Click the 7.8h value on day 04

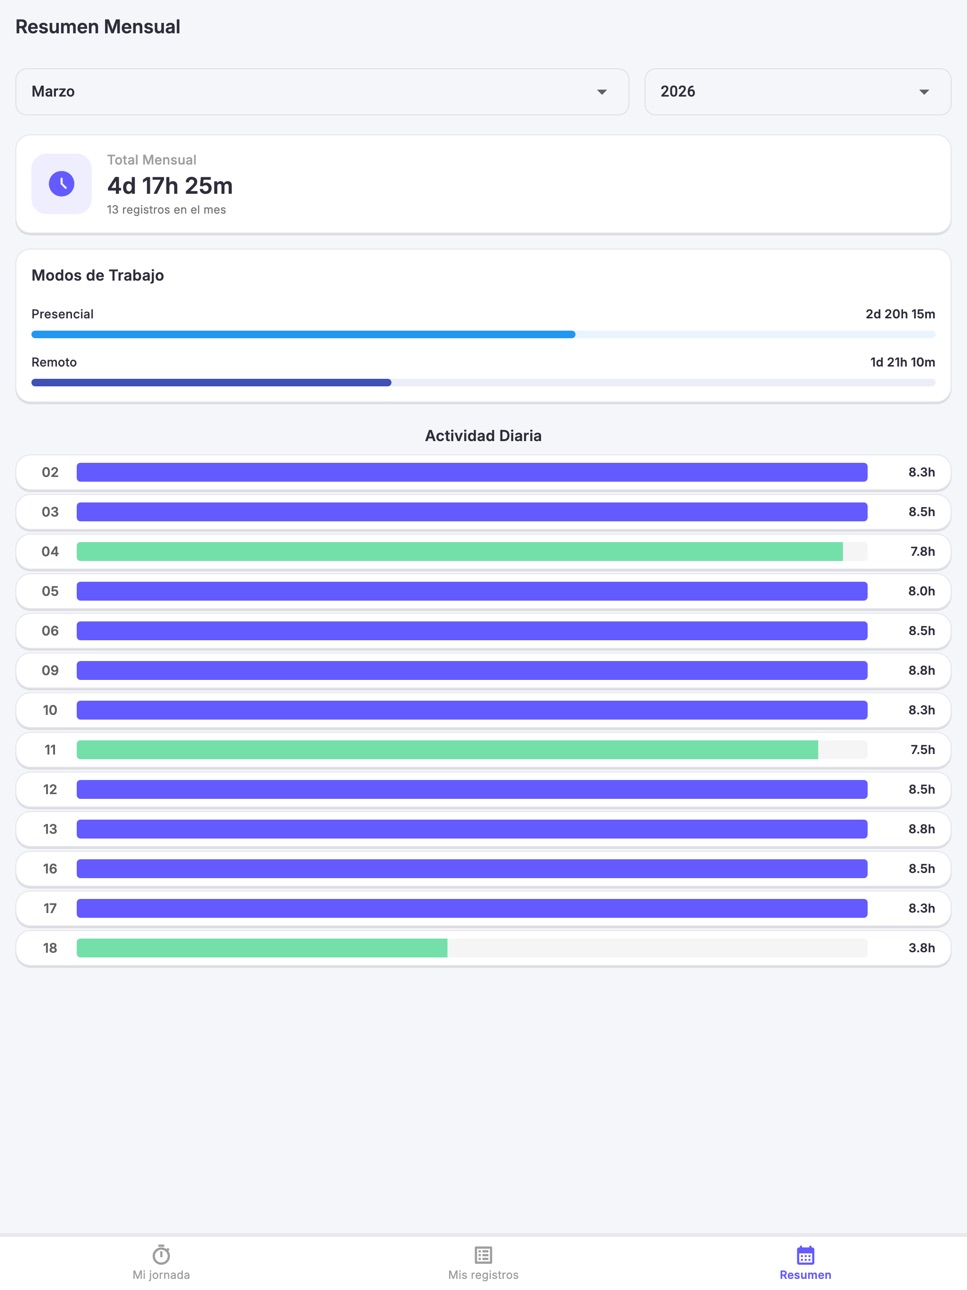coord(922,552)
